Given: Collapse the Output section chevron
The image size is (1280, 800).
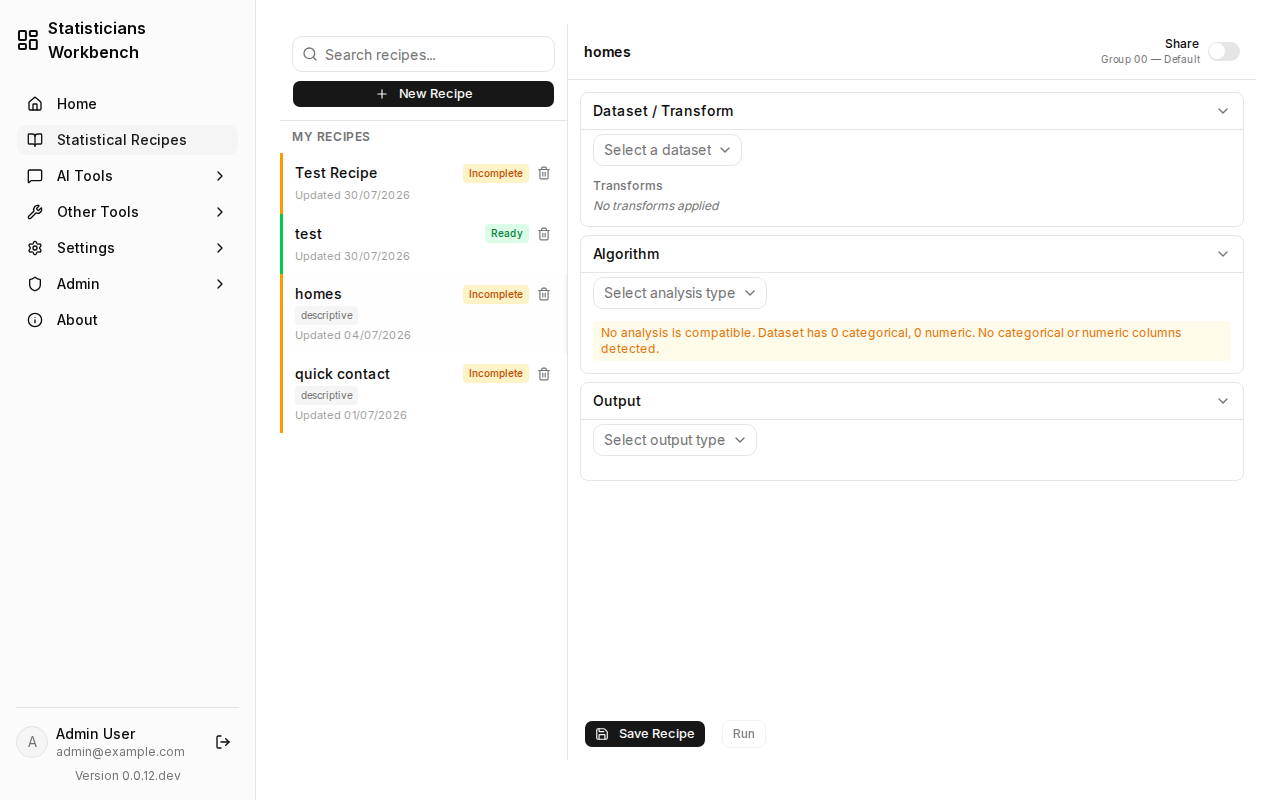Looking at the screenshot, I should point(1223,401).
